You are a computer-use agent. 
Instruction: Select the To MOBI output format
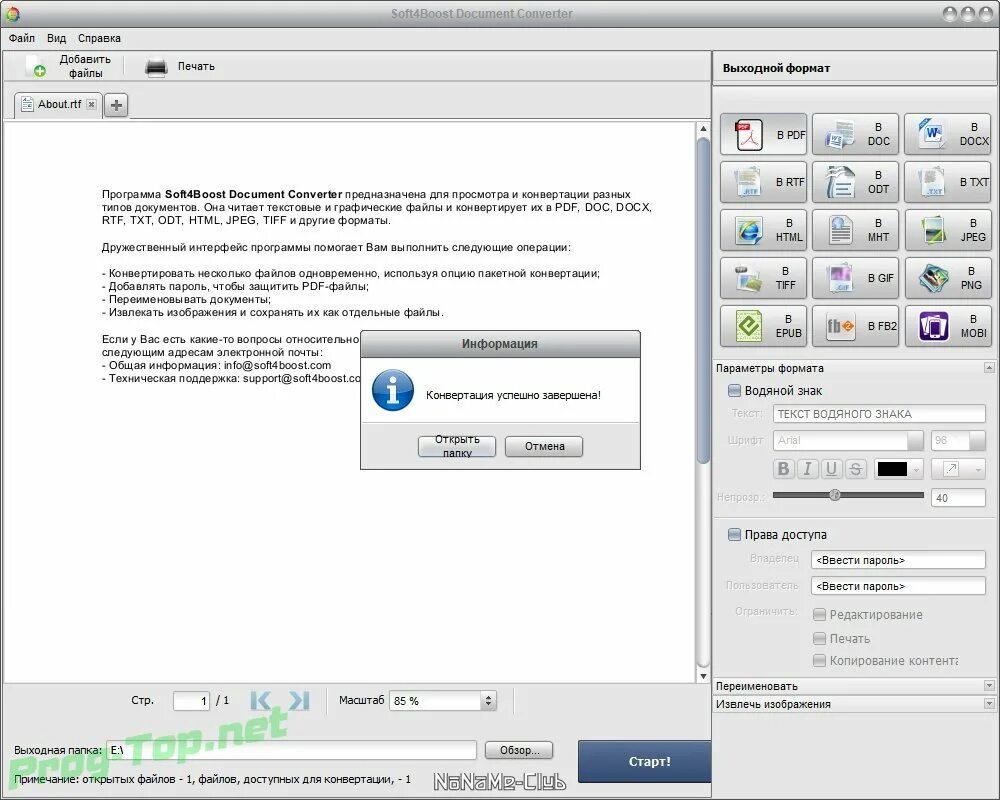coord(947,326)
